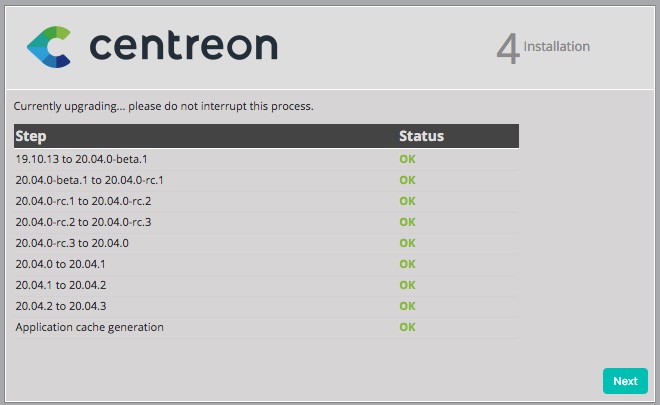
Task: Click the 'Currently upgrading' notice text
Action: tap(164, 105)
